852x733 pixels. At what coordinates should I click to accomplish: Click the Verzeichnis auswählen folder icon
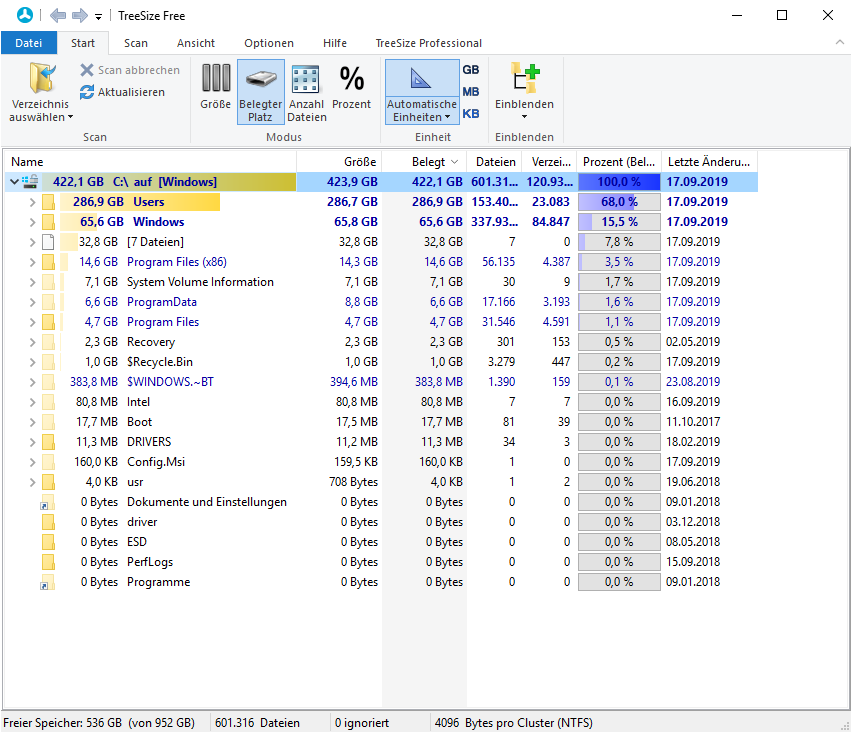click(x=41, y=78)
